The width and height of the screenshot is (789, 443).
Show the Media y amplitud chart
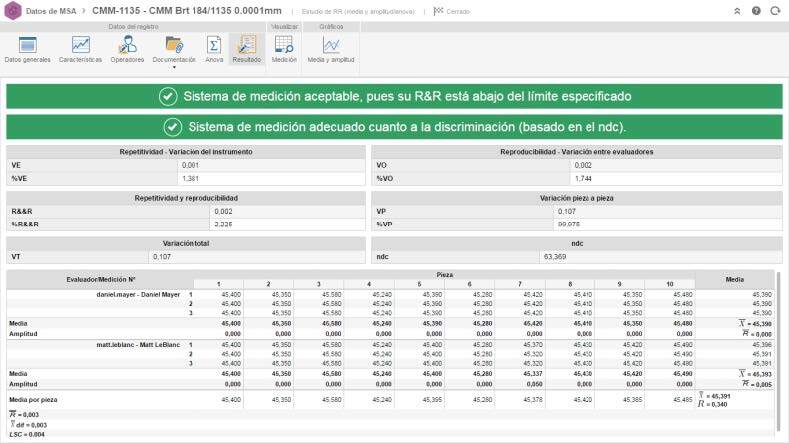[x=330, y=49]
